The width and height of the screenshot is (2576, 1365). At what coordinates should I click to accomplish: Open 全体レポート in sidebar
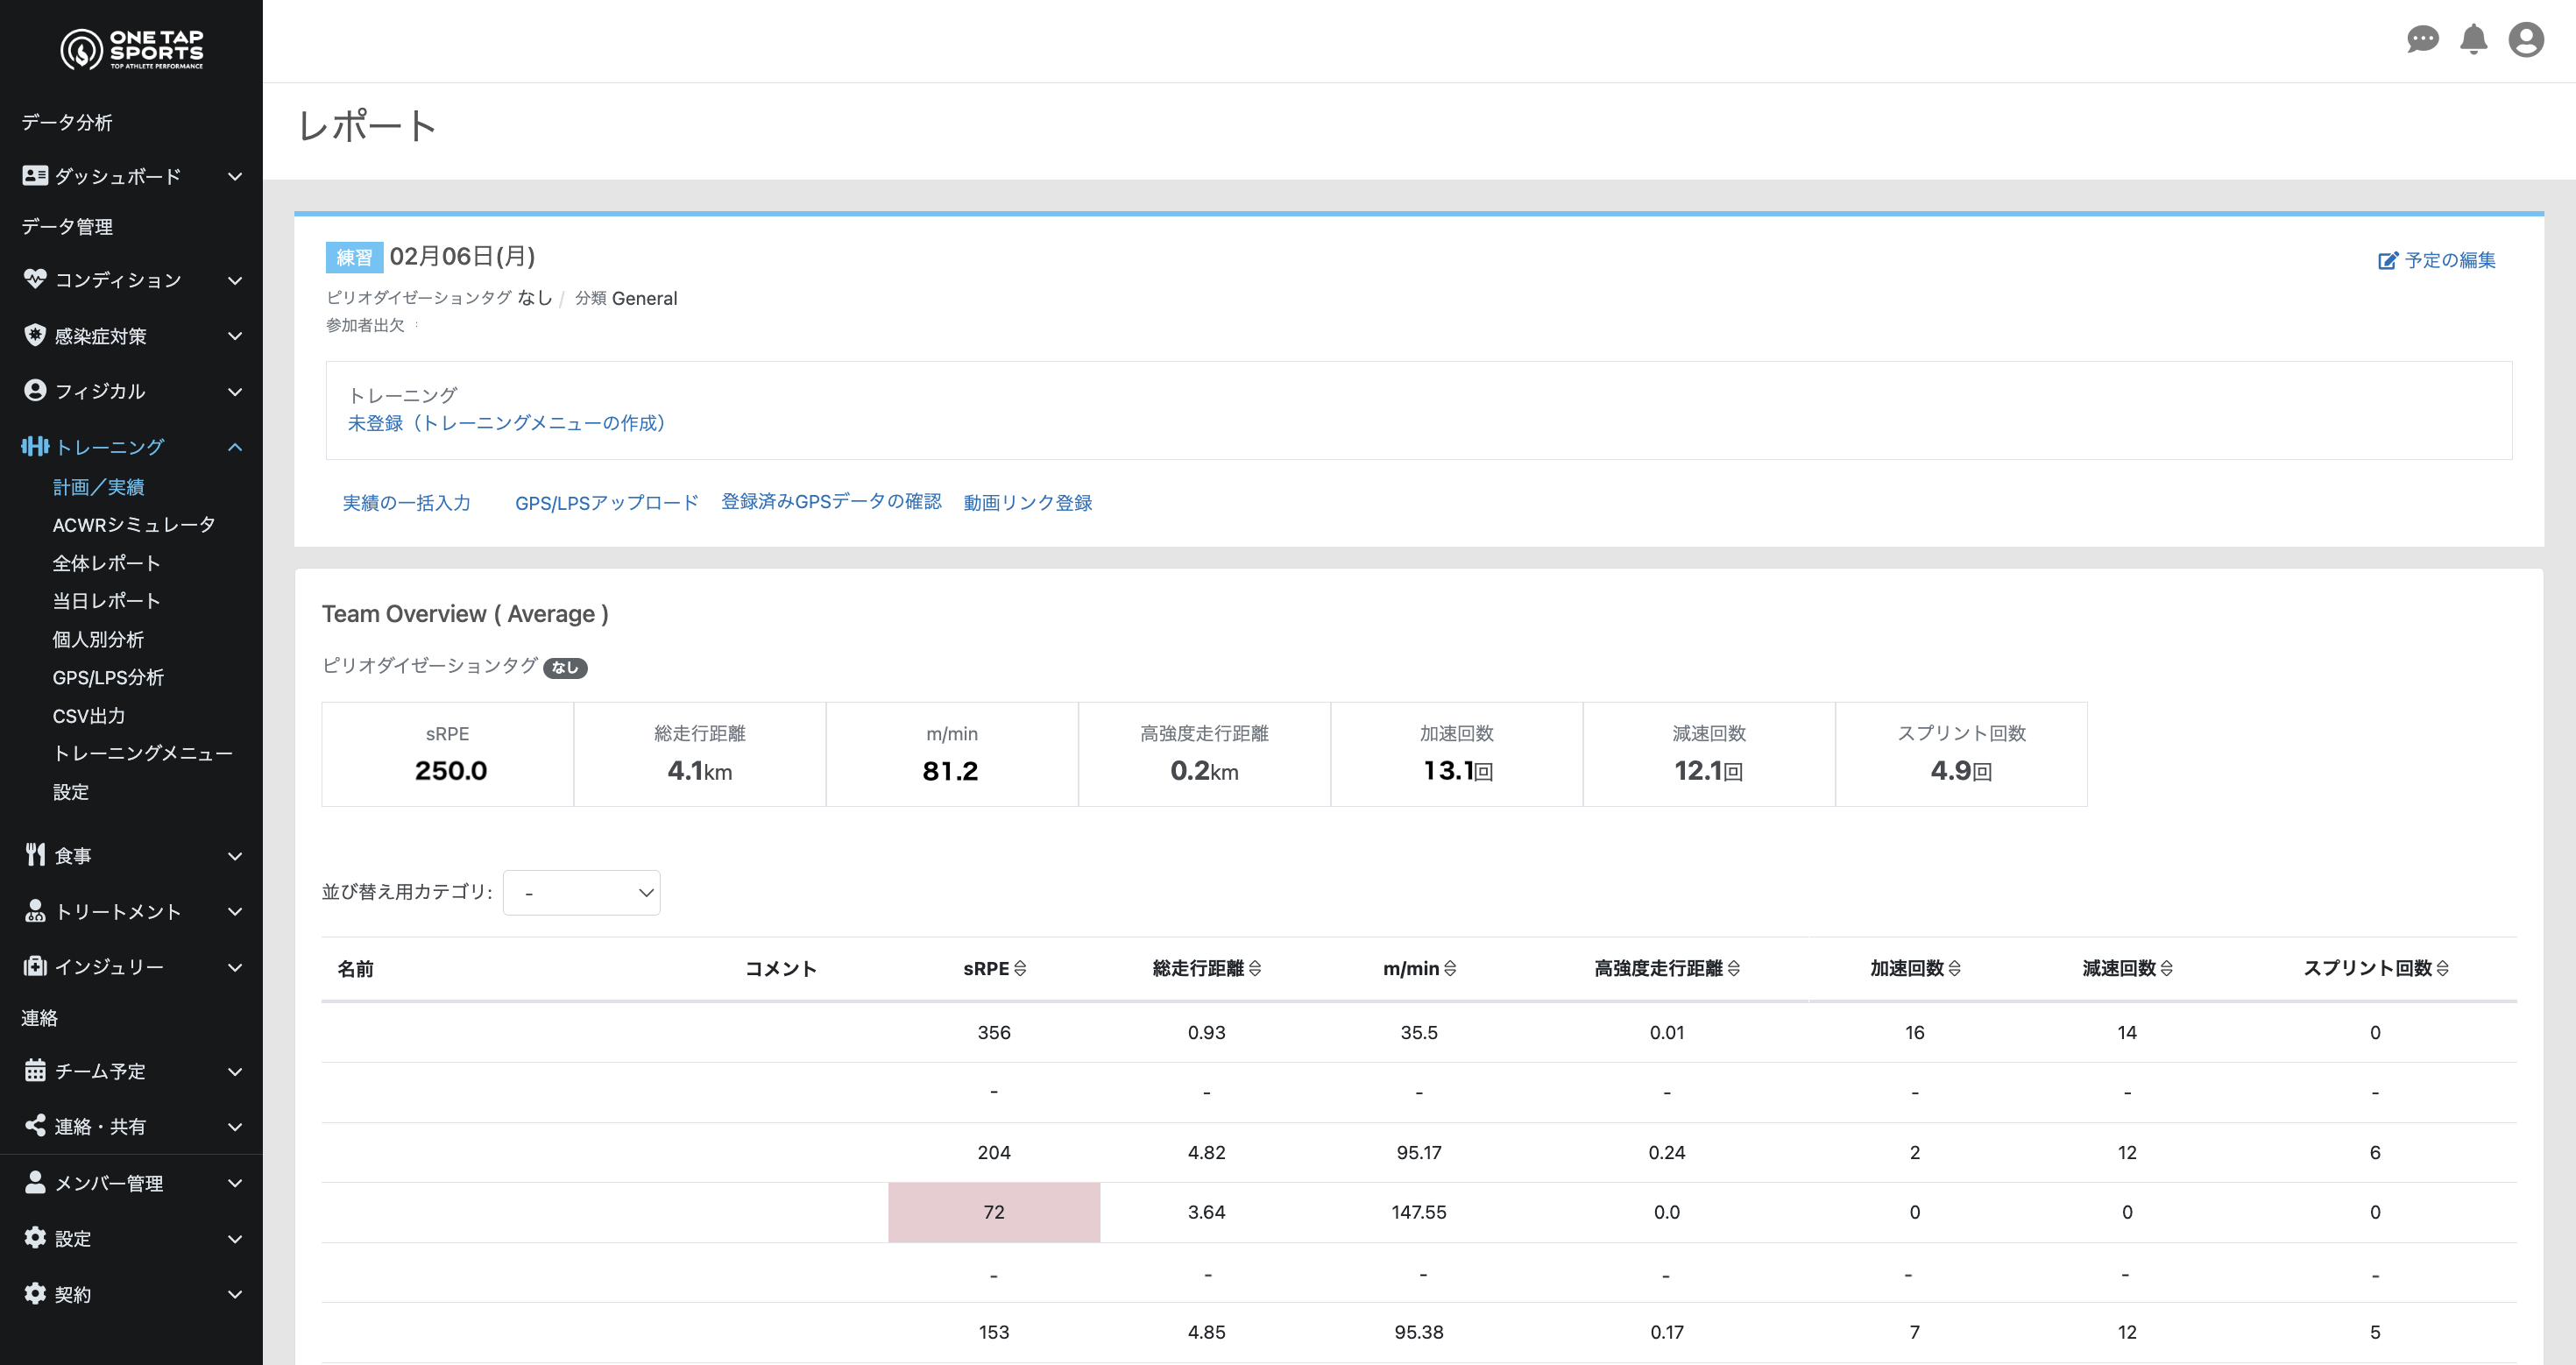point(106,563)
